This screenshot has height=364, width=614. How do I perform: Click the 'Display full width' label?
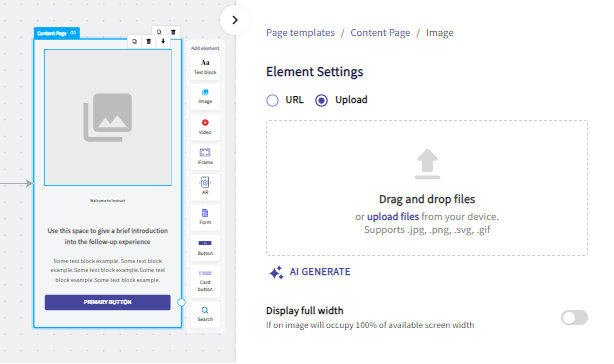[x=305, y=311]
